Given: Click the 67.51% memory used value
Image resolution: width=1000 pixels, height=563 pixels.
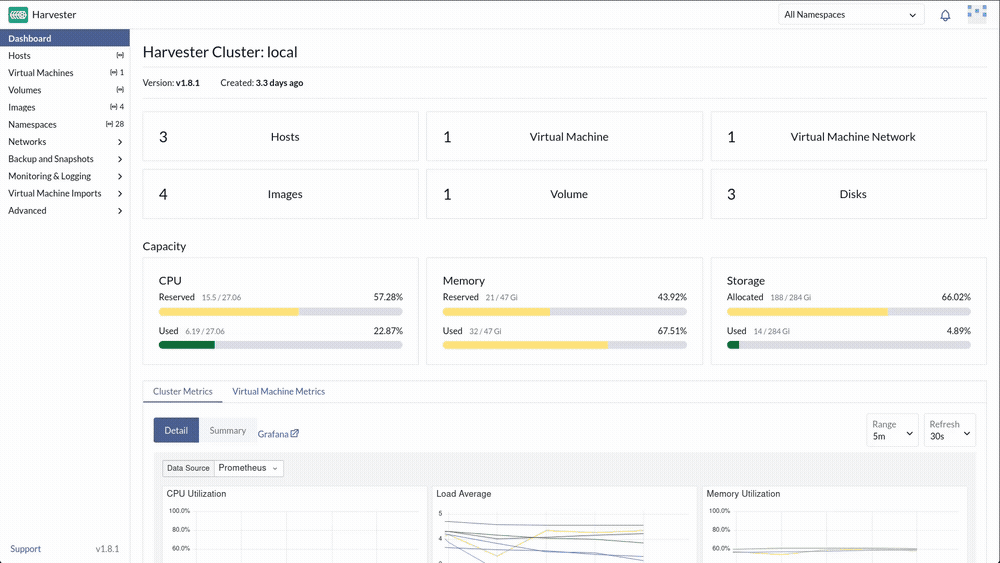Looking at the screenshot, I should [x=672, y=331].
